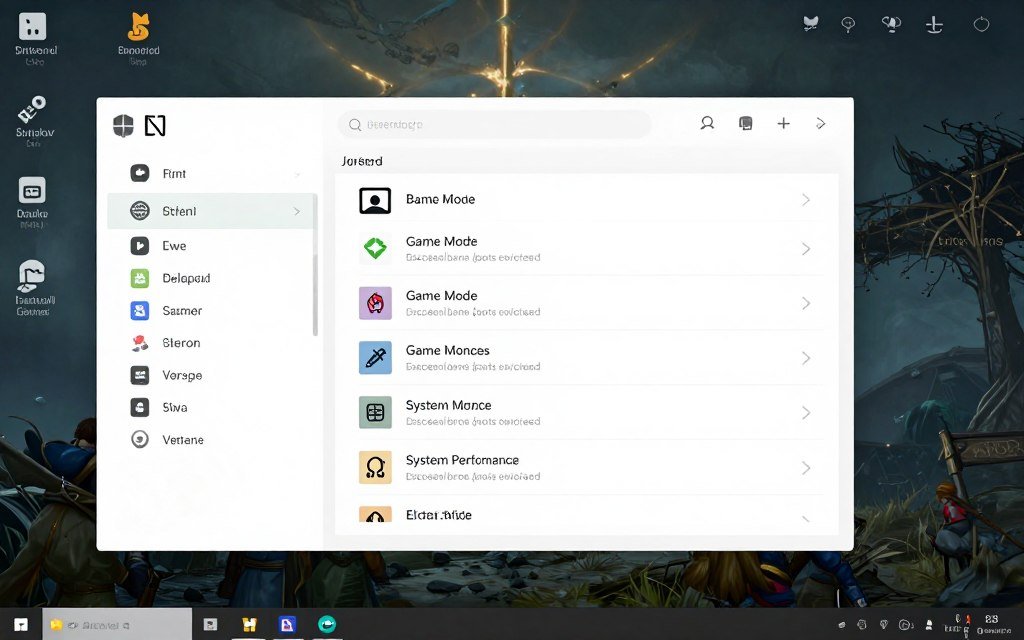
Task: Expand the Stfenl sidebar entry chevron
Action: 298,211
